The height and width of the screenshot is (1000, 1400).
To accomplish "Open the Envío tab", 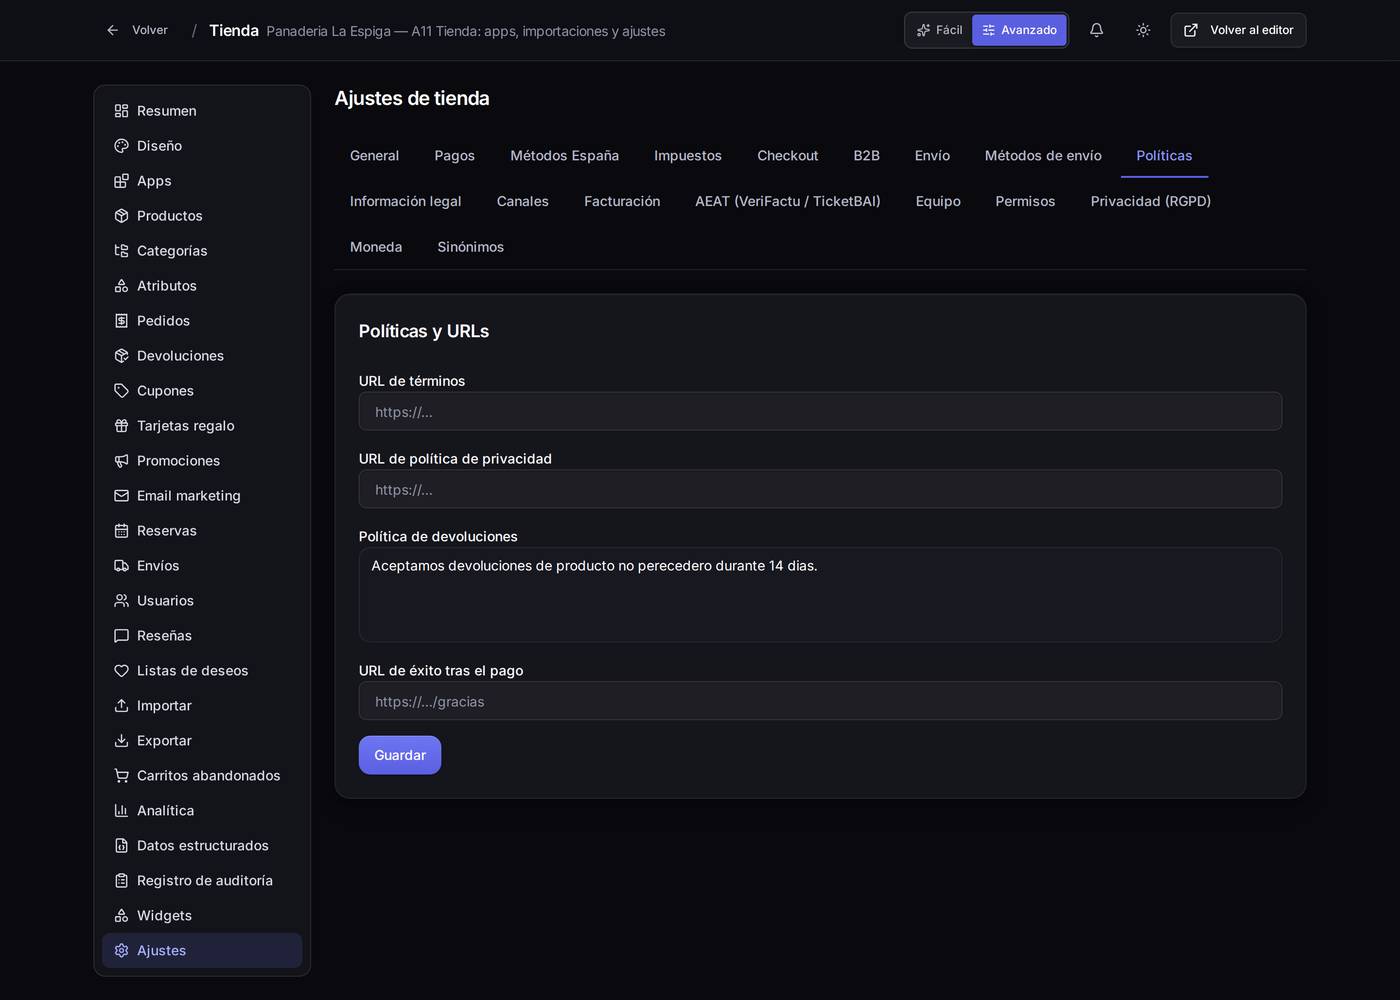I will point(932,156).
